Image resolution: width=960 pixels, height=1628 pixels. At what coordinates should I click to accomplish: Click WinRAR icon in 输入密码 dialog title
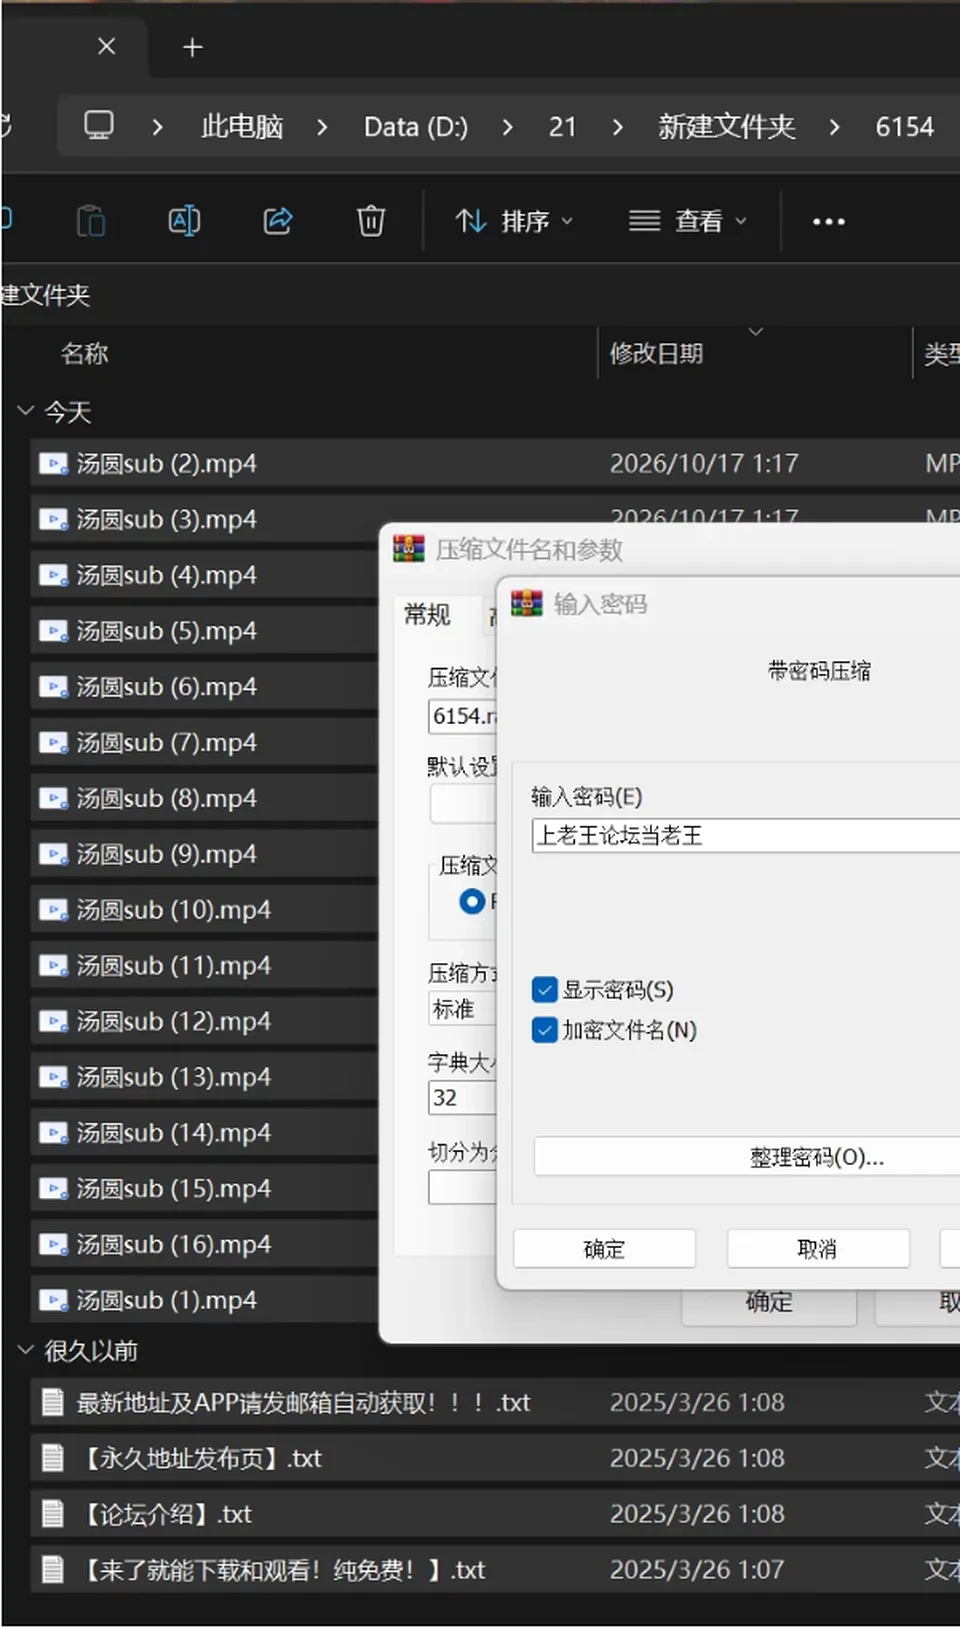(x=527, y=603)
